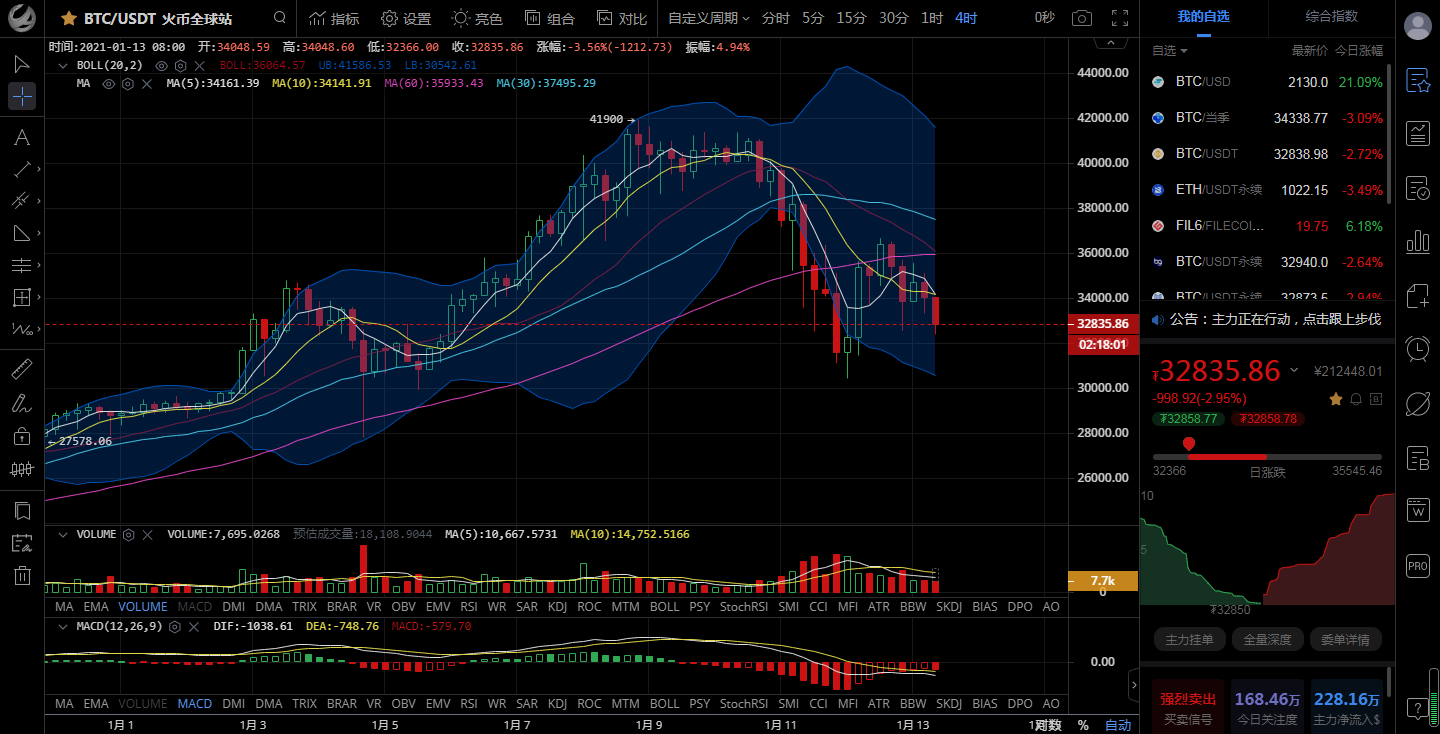The height and width of the screenshot is (734, 1440).
Task: Select the text annotation tool
Action: tap(22, 137)
